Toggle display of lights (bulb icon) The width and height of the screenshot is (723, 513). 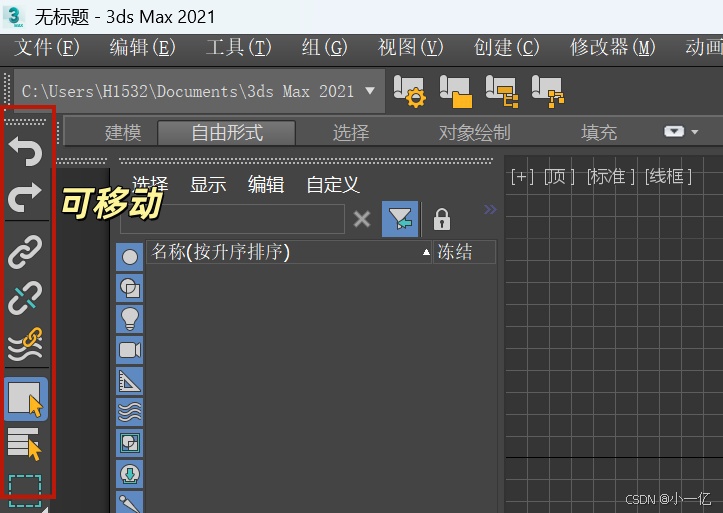coord(130,318)
